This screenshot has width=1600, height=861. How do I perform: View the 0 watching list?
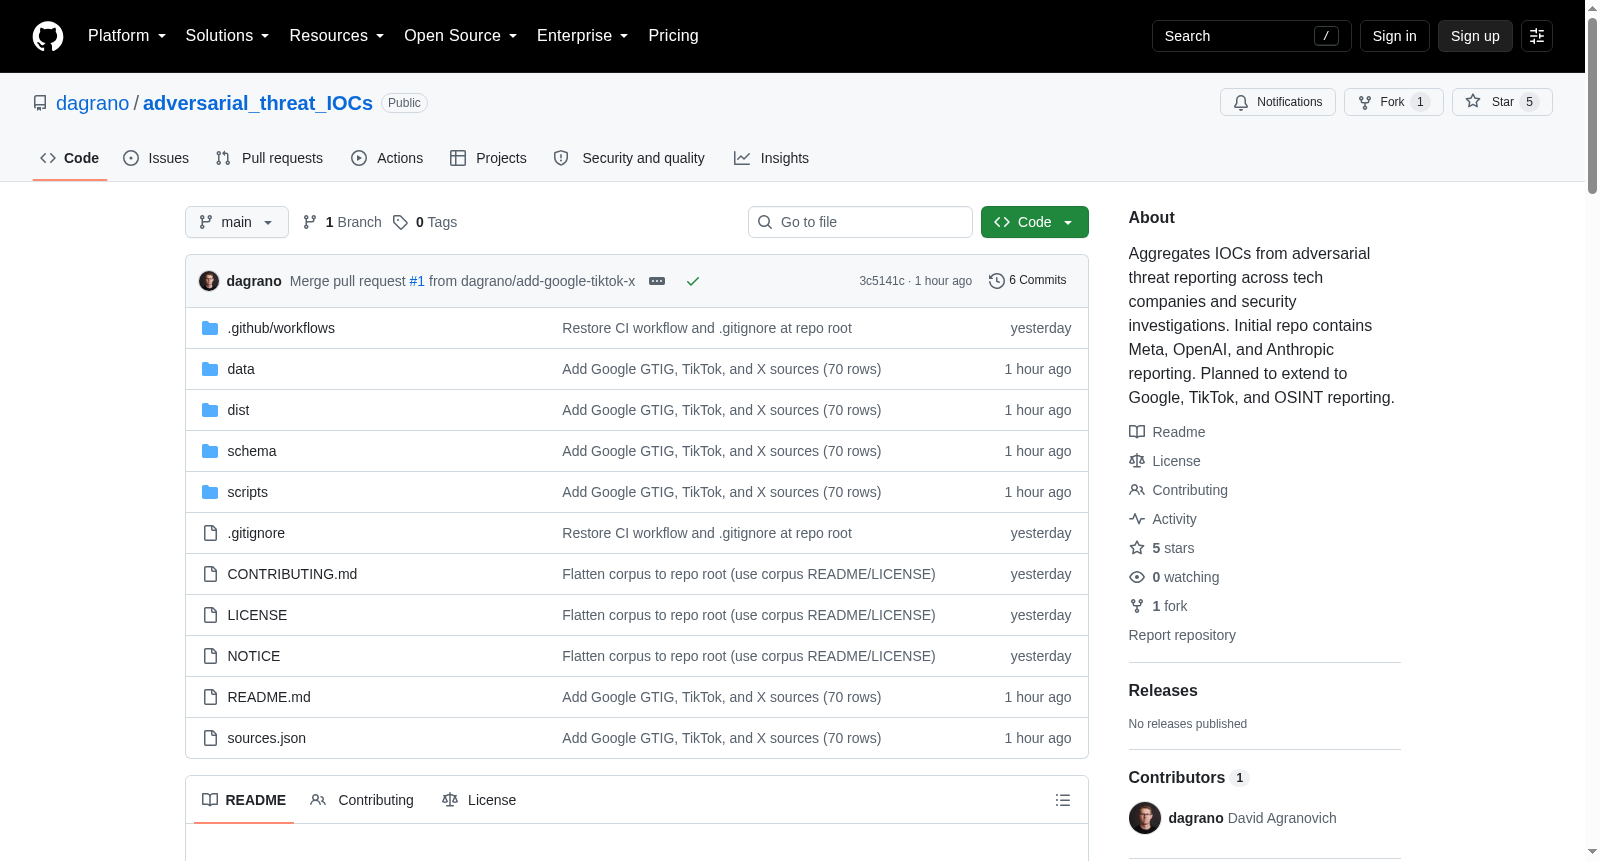(x=1174, y=577)
